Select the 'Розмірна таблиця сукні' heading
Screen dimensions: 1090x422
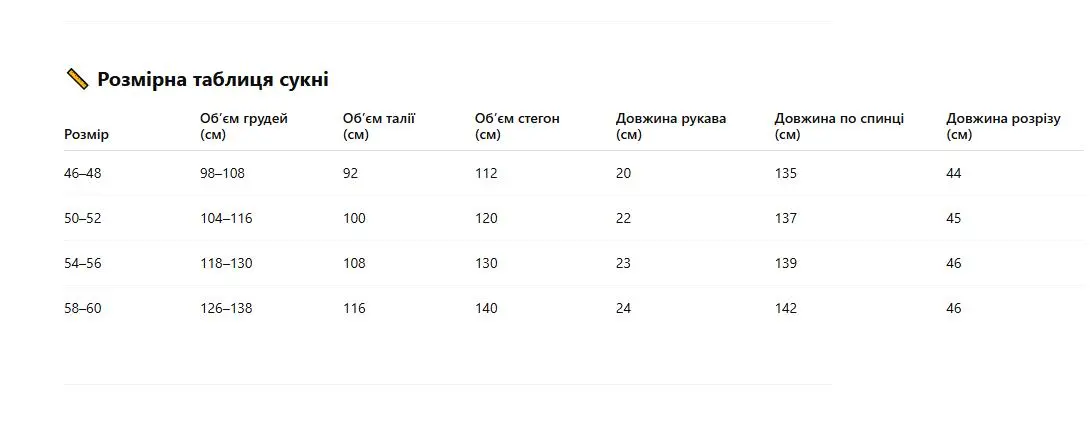[x=213, y=79]
